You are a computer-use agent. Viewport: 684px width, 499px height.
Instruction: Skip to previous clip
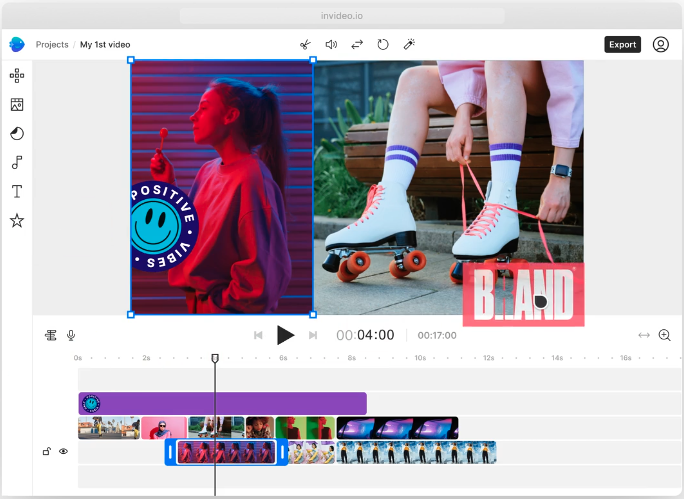coord(258,335)
